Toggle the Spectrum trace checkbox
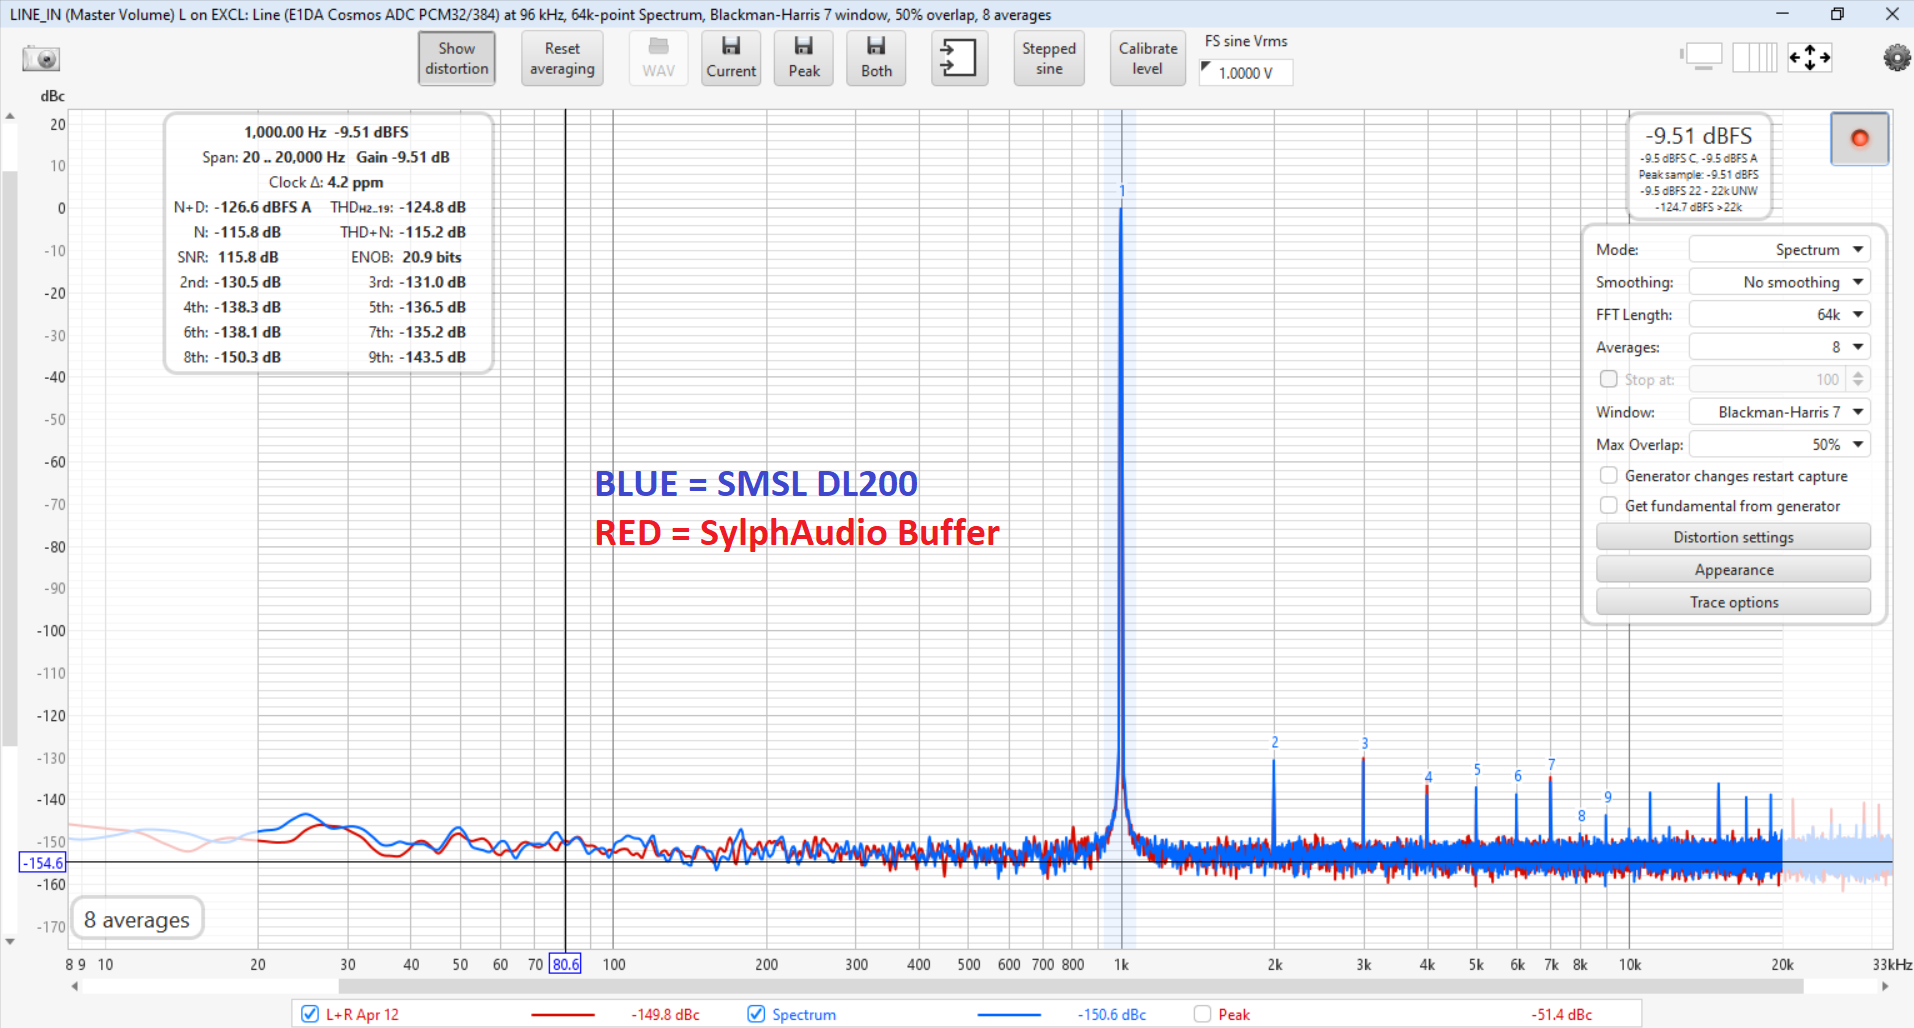 click(x=756, y=1013)
